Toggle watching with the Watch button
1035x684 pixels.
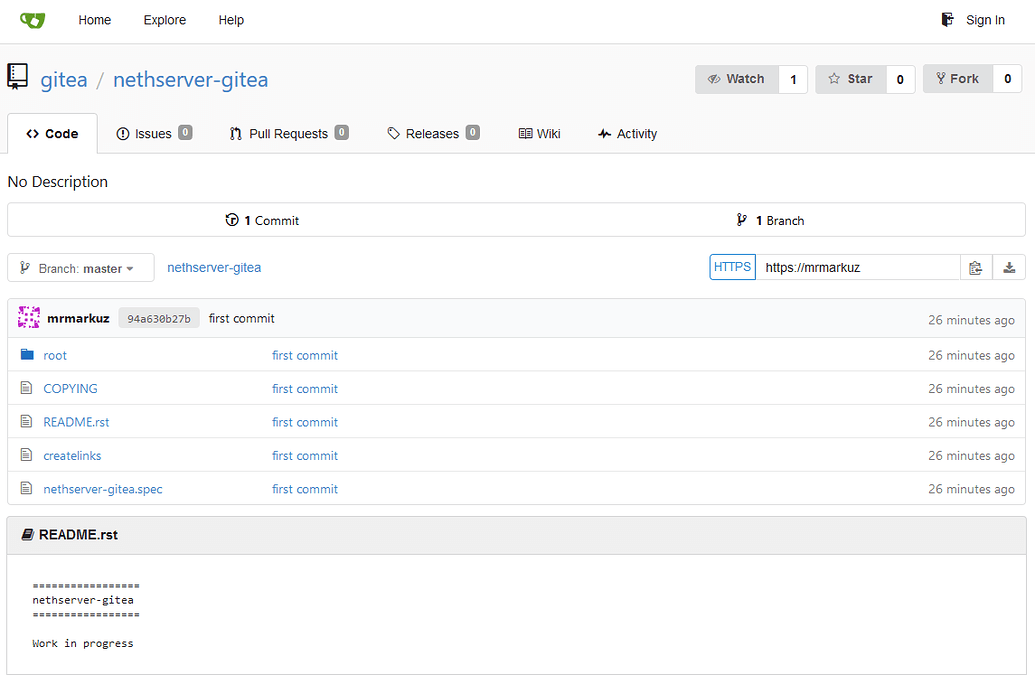741,78
